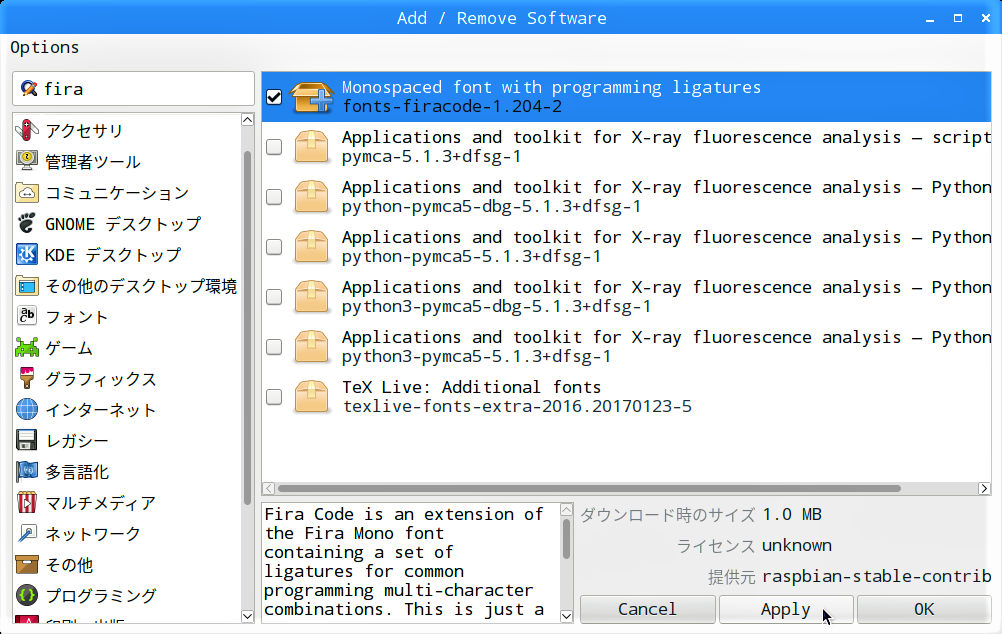
Task: Select the アクセサリ category icon
Action: point(27,130)
